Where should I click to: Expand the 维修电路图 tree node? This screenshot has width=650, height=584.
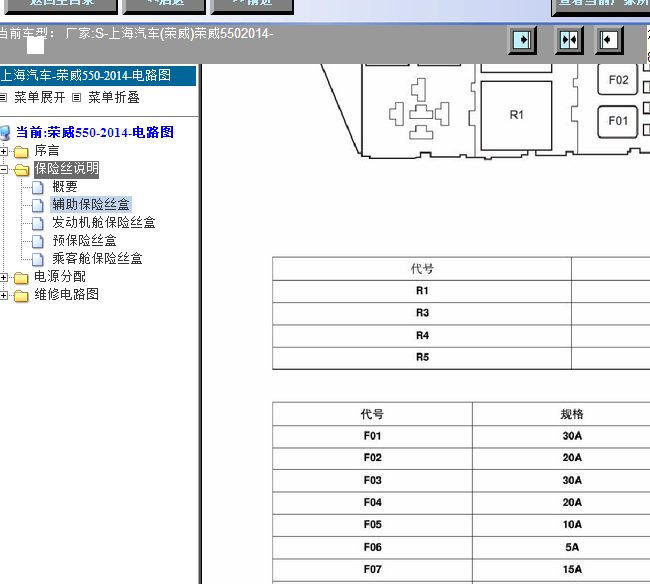coord(3,295)
